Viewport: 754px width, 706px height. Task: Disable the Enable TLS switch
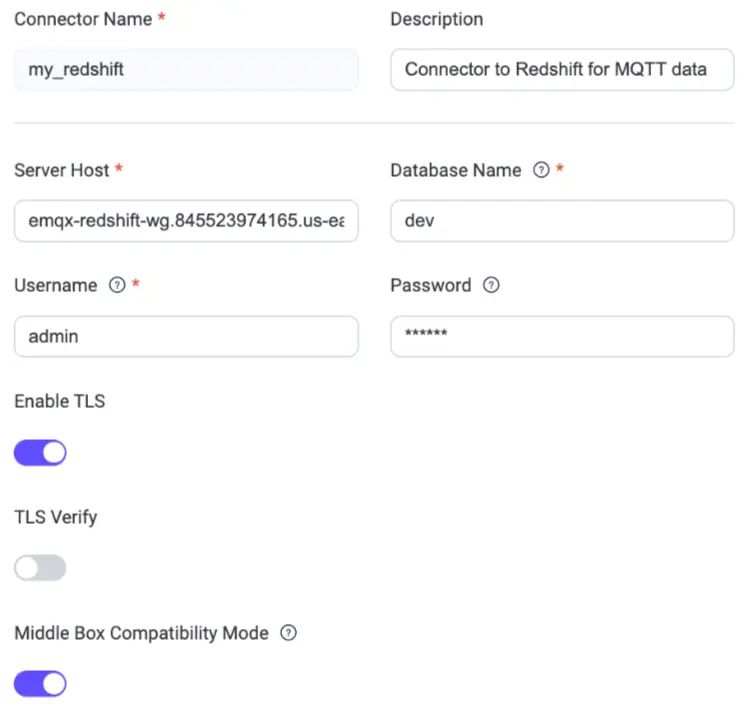point(40,453)
